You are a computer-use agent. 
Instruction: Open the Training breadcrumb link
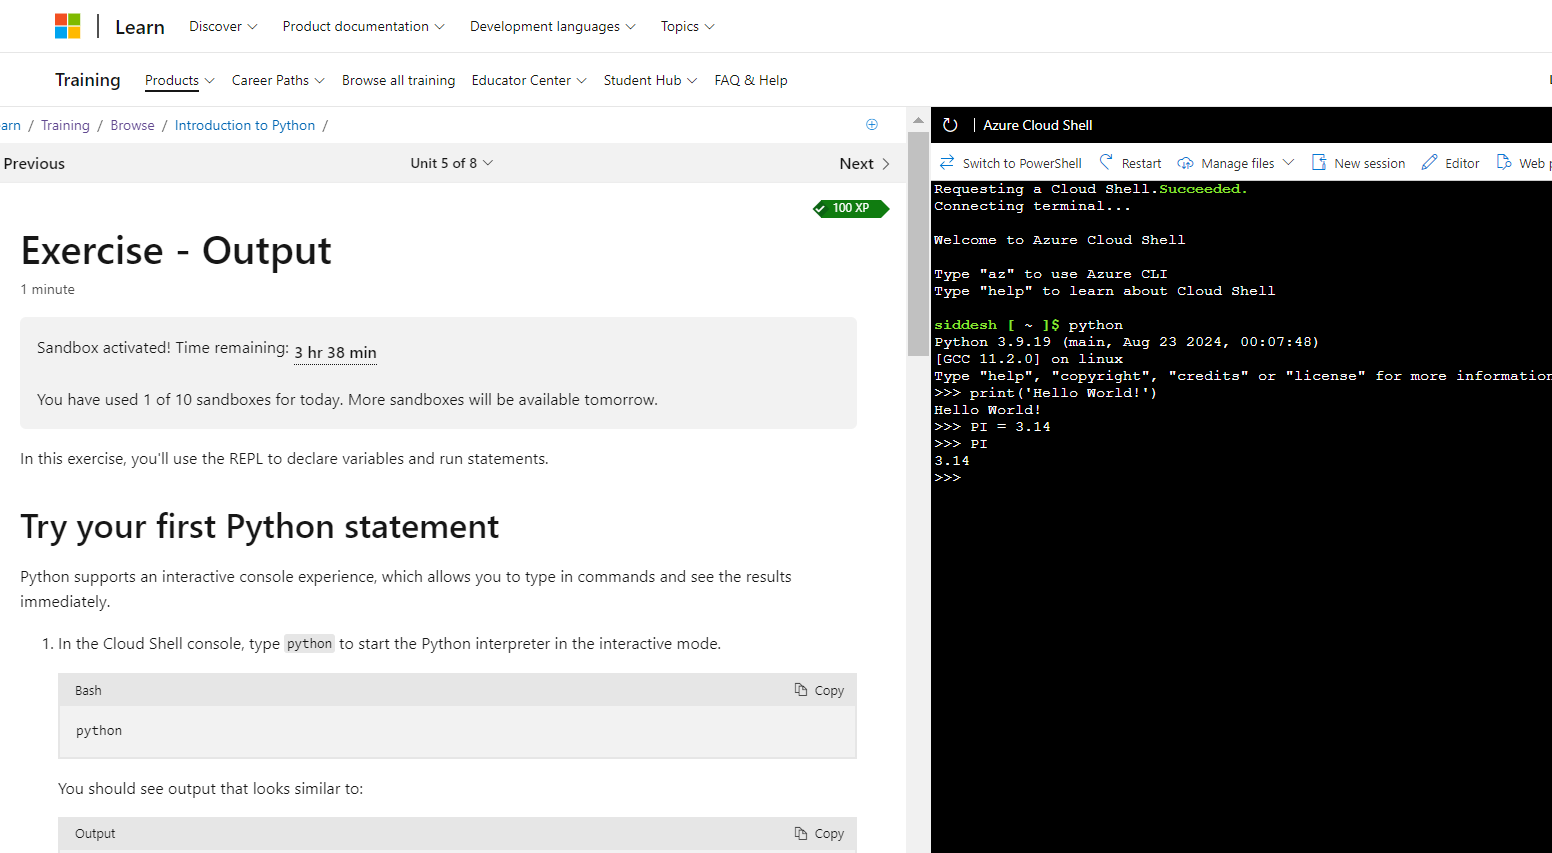pyautogui.click(x=65, y=125)
